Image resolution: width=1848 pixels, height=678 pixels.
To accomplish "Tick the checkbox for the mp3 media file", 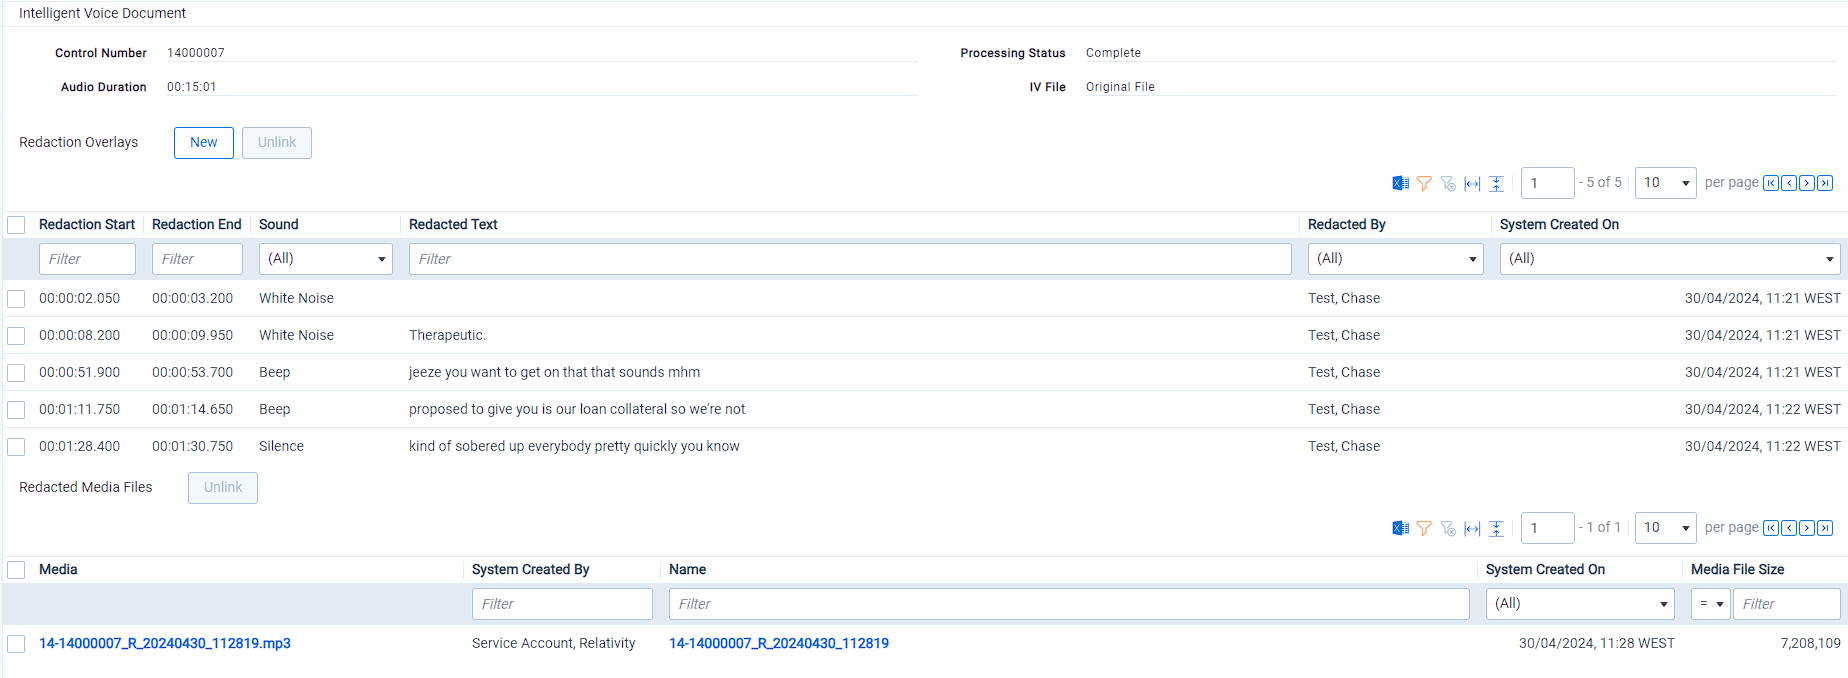I will tap(16, 644).
